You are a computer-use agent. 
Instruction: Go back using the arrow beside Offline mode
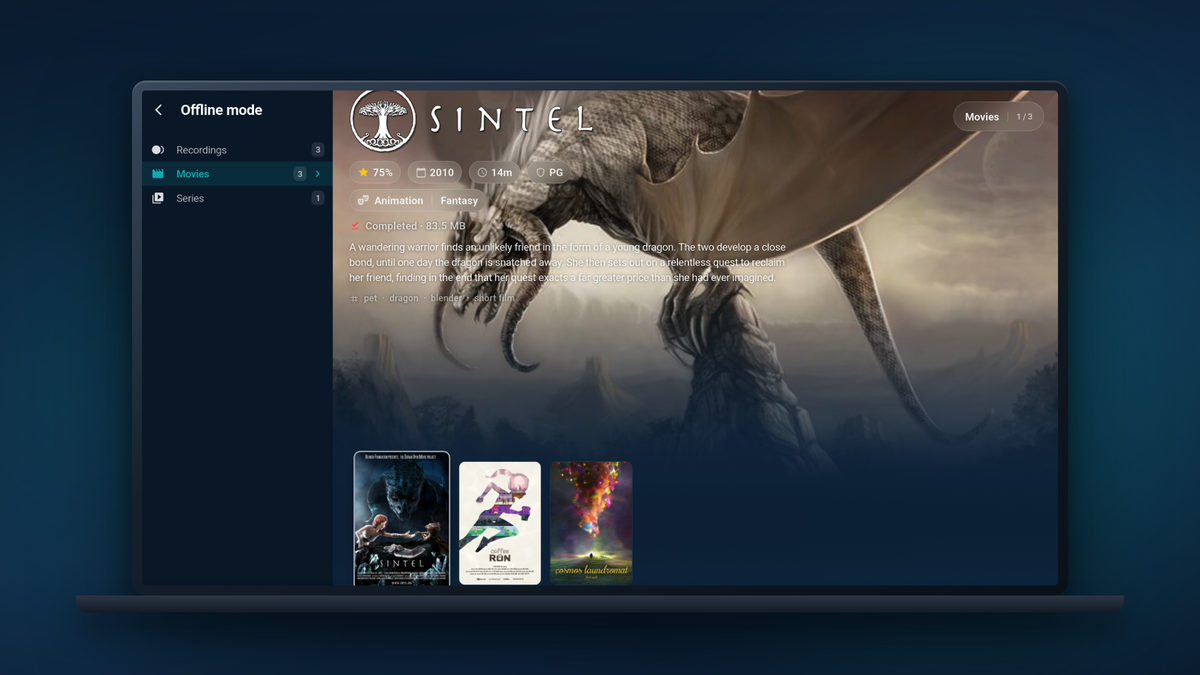coord(158,110)
